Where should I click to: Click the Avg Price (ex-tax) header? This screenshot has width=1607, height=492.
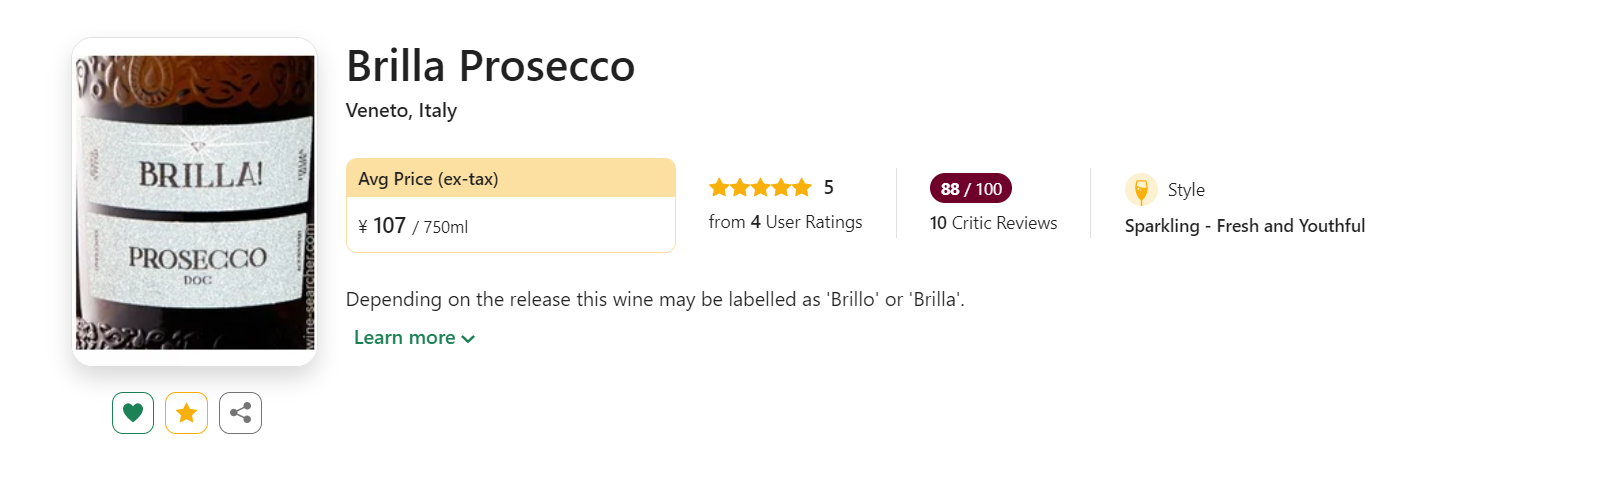428,179
